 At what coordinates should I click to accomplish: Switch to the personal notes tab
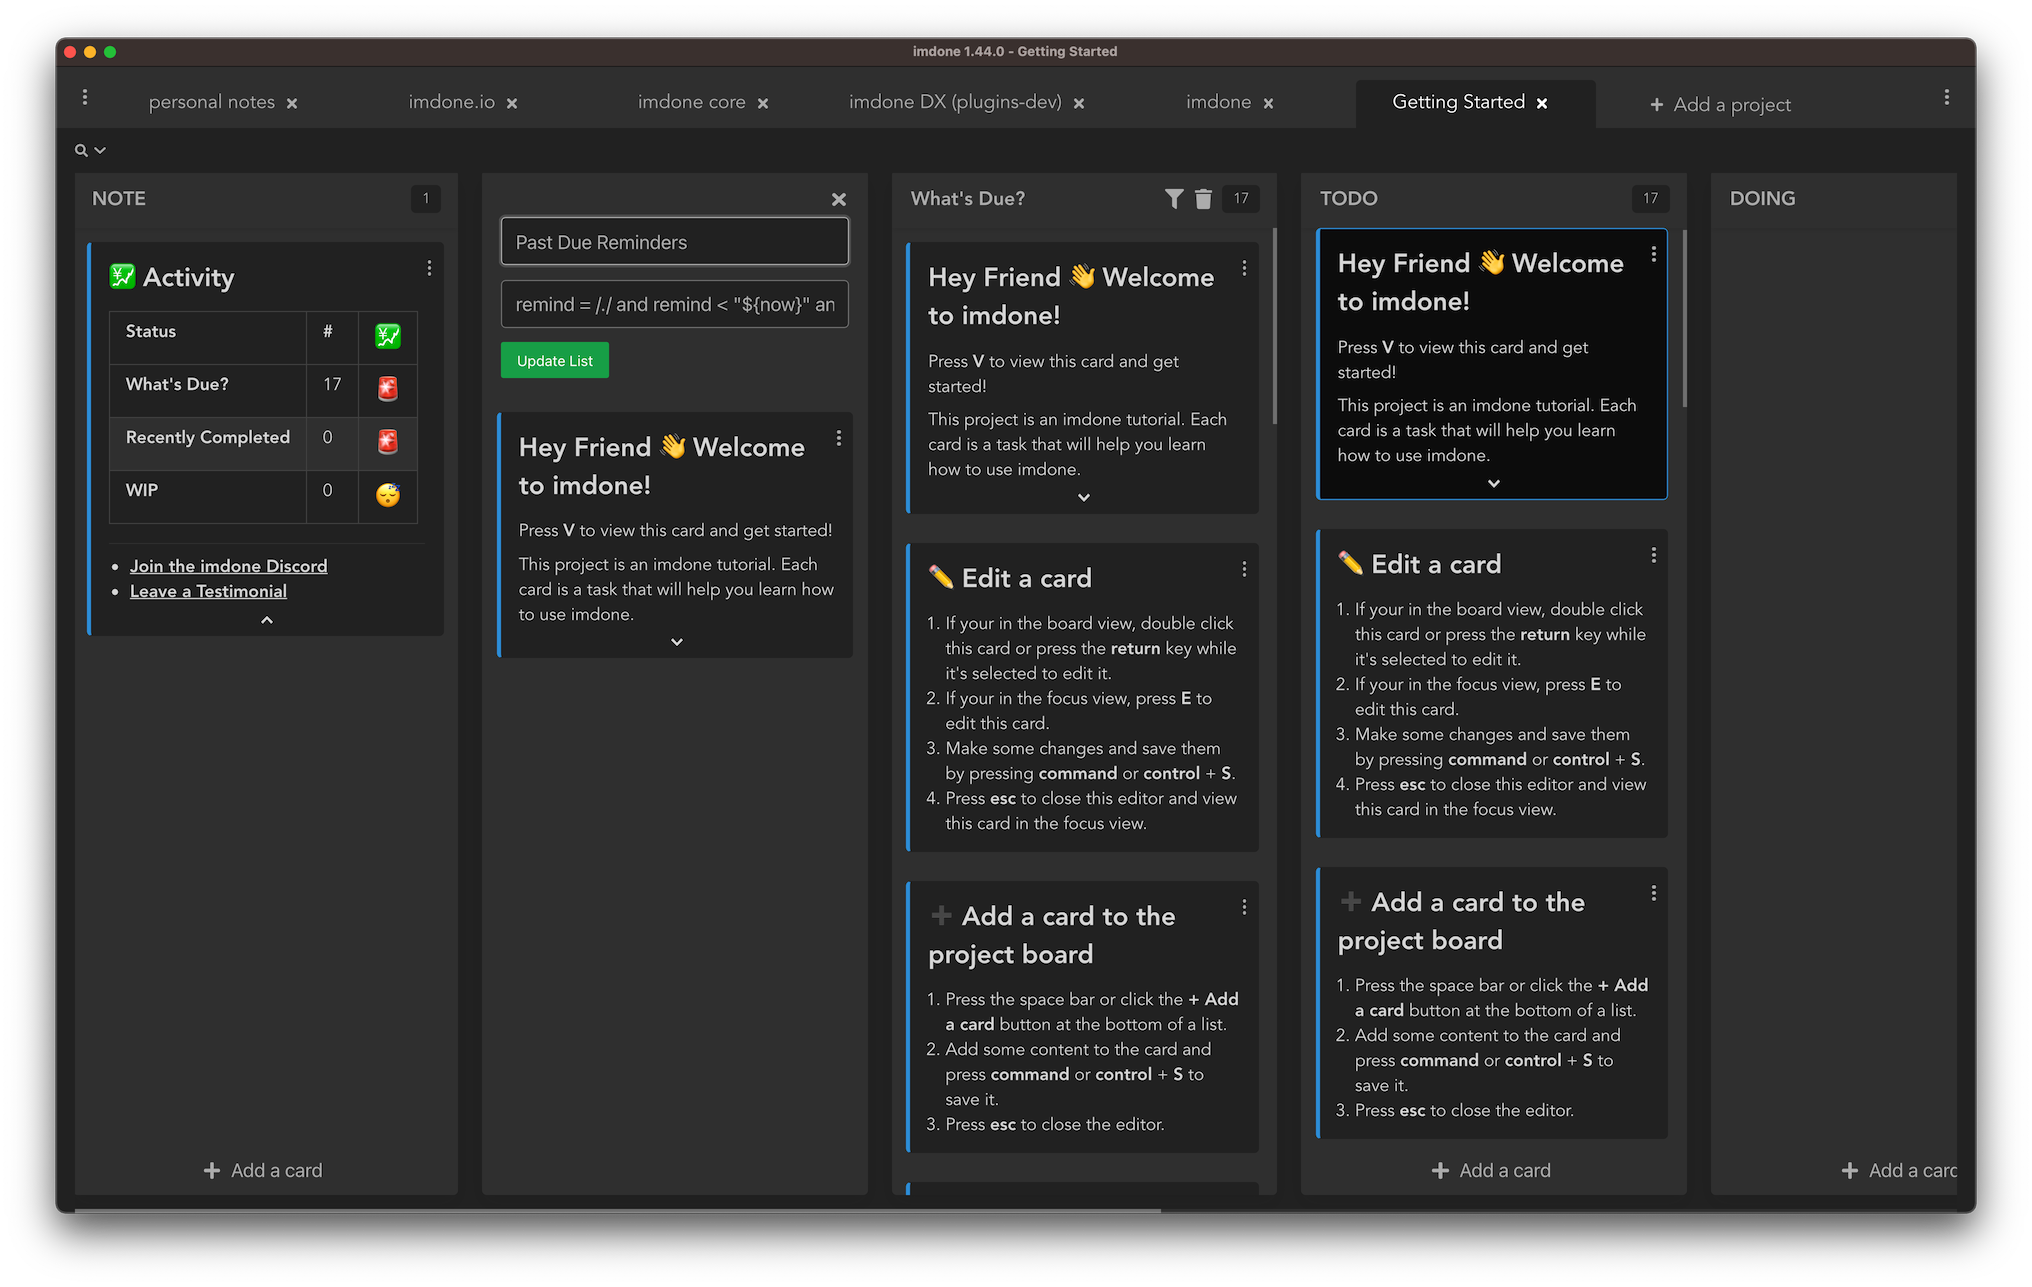pos(211,102)
